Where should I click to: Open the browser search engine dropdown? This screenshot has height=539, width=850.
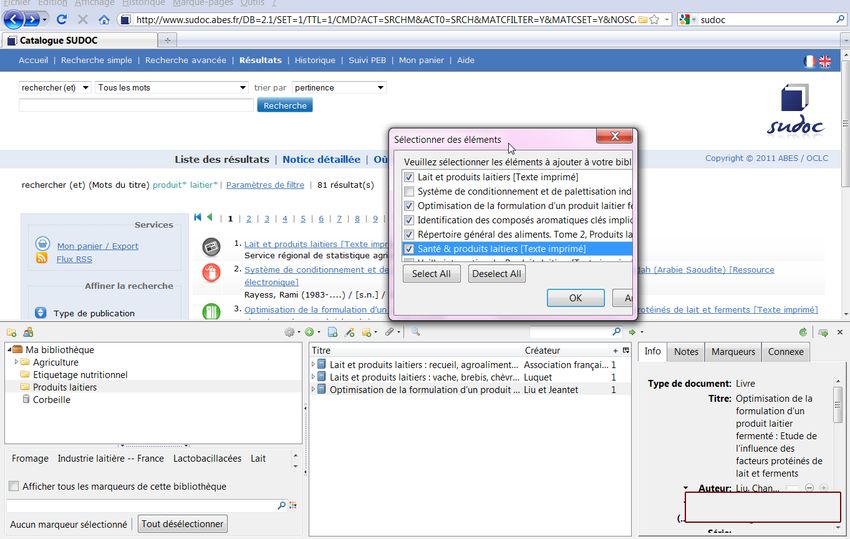coord(687,20)
